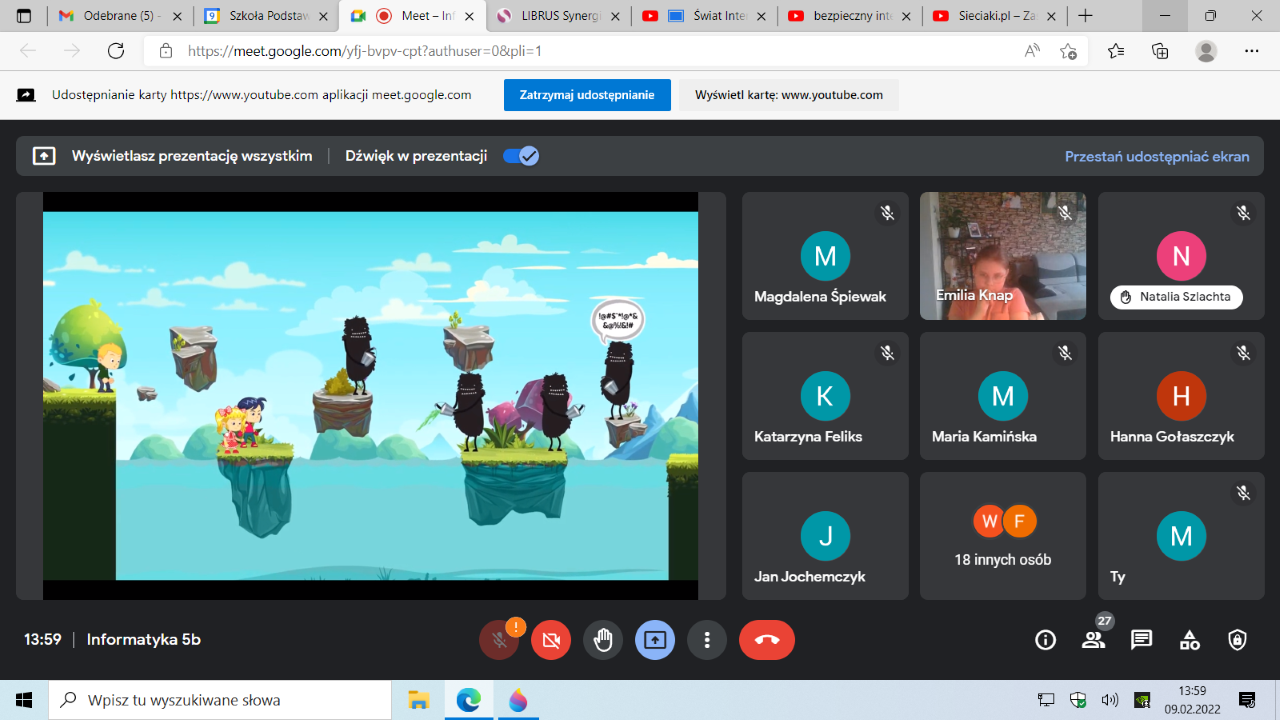
Task: Switch to the 'bezpieczny inte' YouTube tab
Action: tap(851, 16)
